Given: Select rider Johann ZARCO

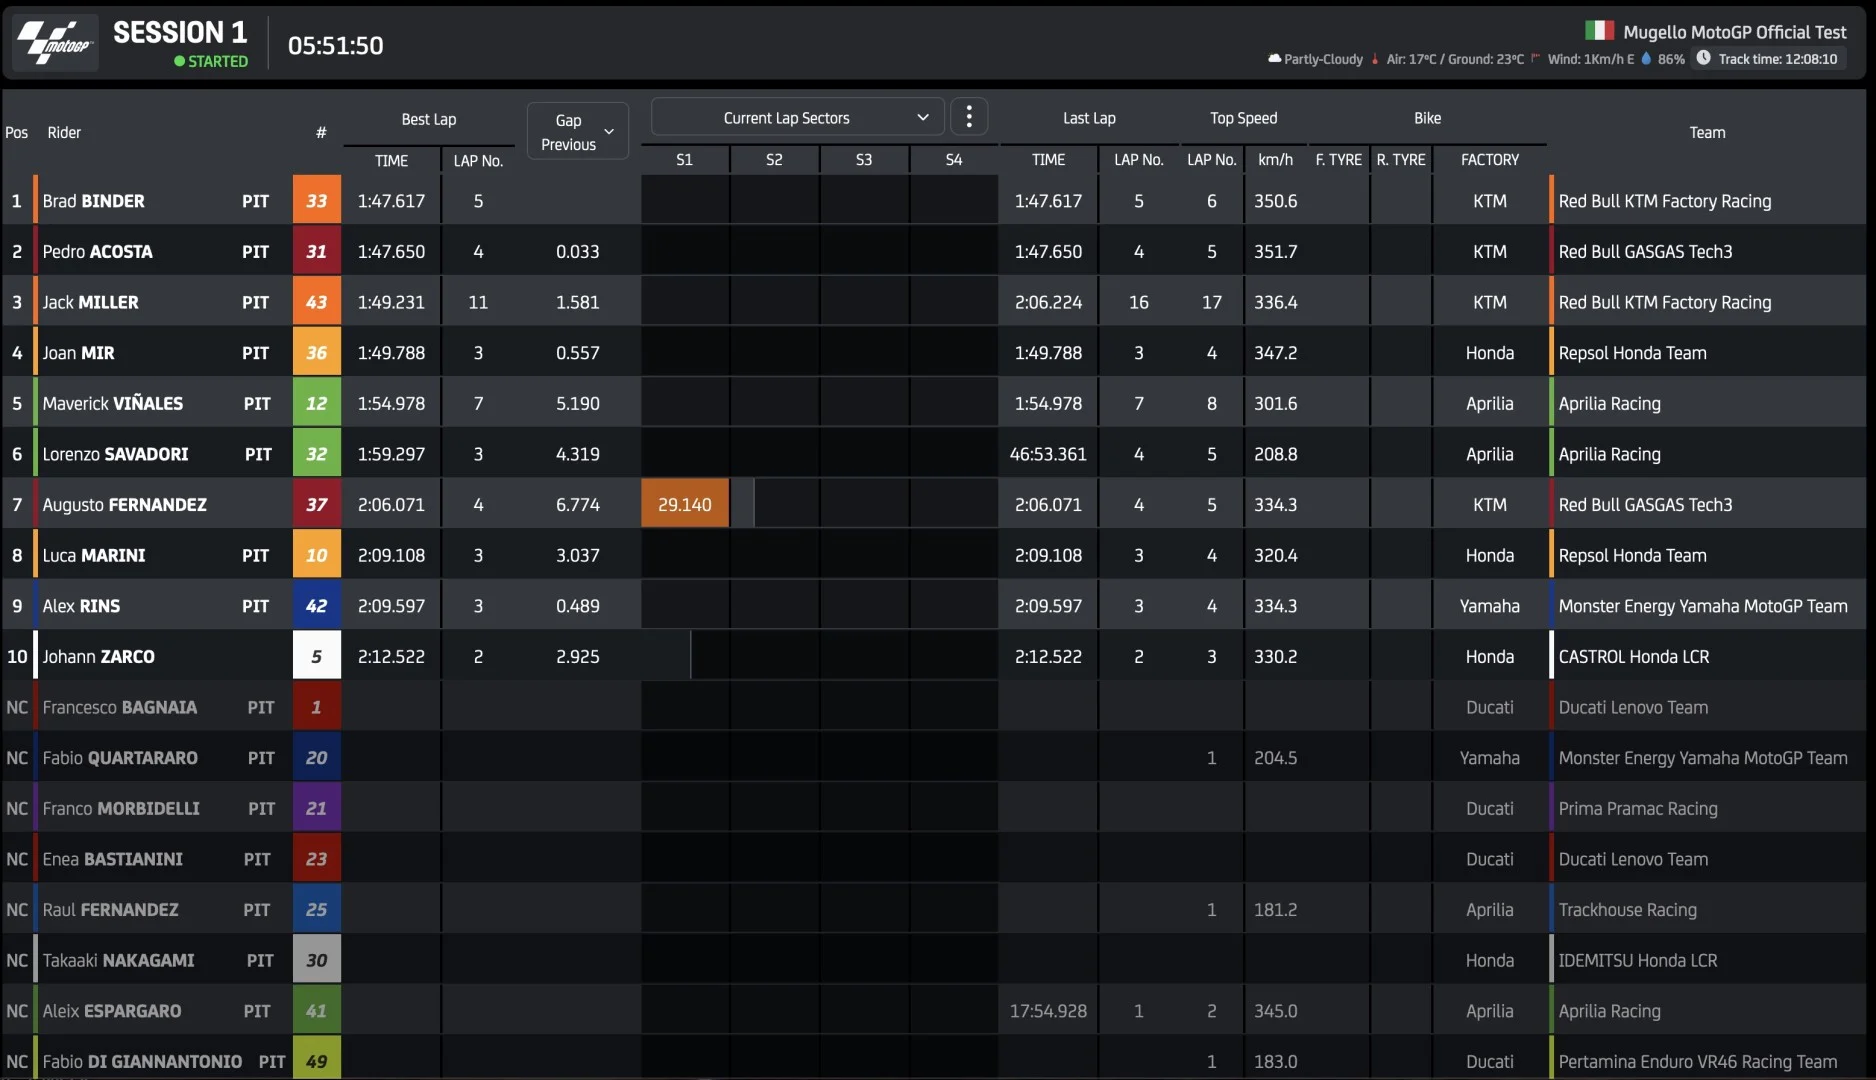Looking at the screenshot, I should pos(99,657).
